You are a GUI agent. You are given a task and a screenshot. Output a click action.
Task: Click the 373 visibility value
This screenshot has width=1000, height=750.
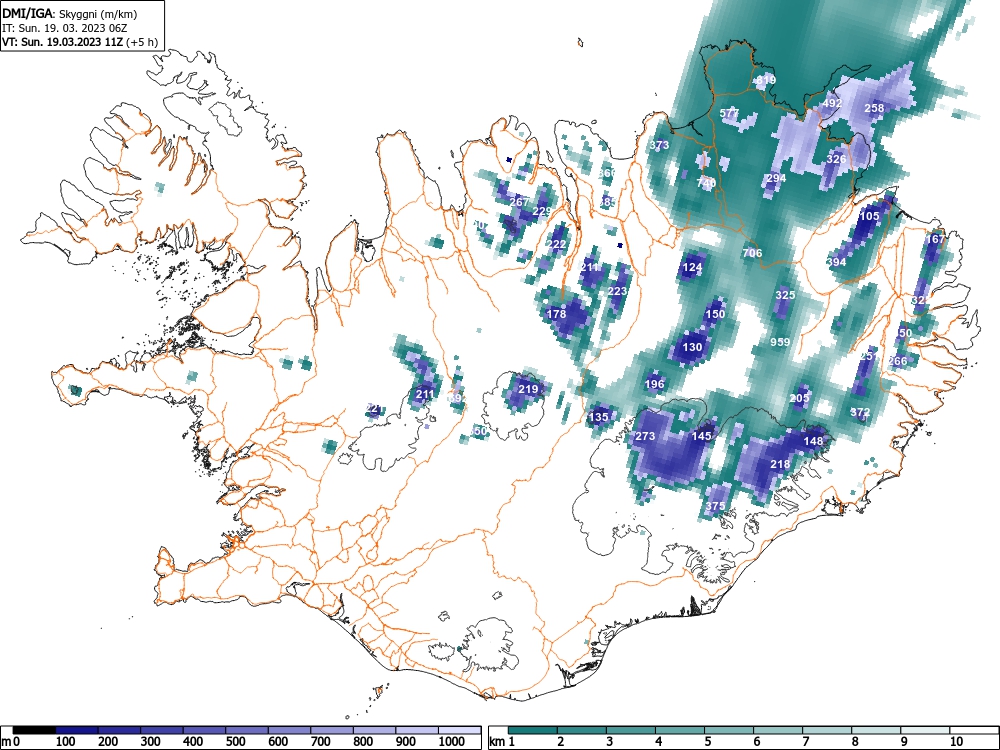tap(659, 145)
